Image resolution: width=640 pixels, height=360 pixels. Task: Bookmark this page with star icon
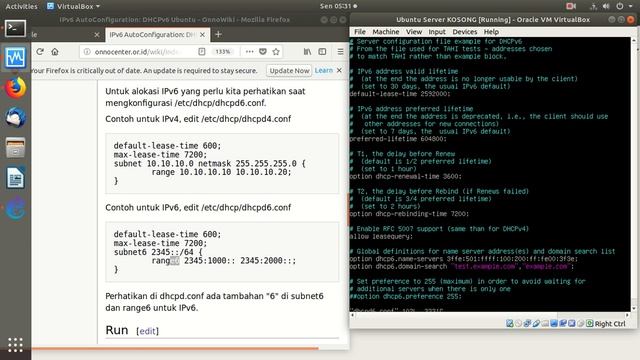click(x=276, y=51)
